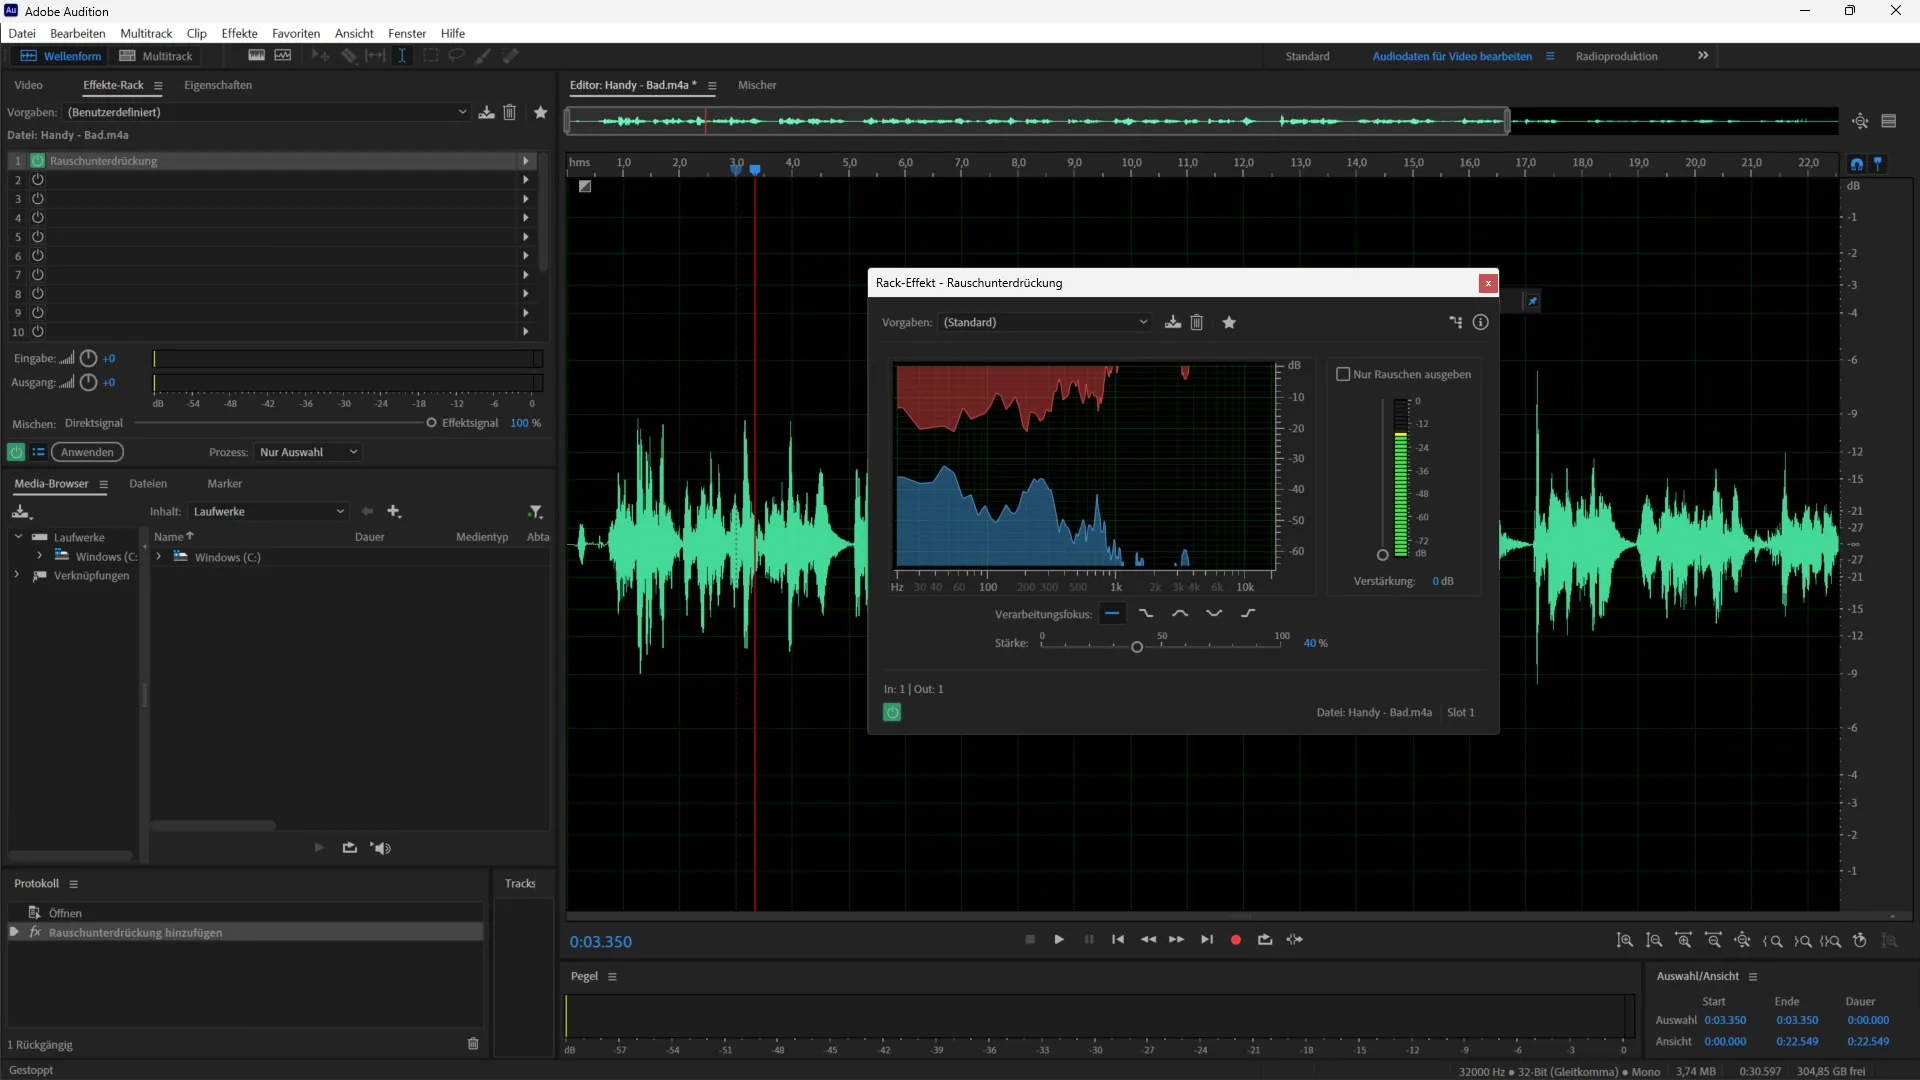1920x1080 pixels.
Task: Switch to the Marker tab
Action: tap(225, 483)
